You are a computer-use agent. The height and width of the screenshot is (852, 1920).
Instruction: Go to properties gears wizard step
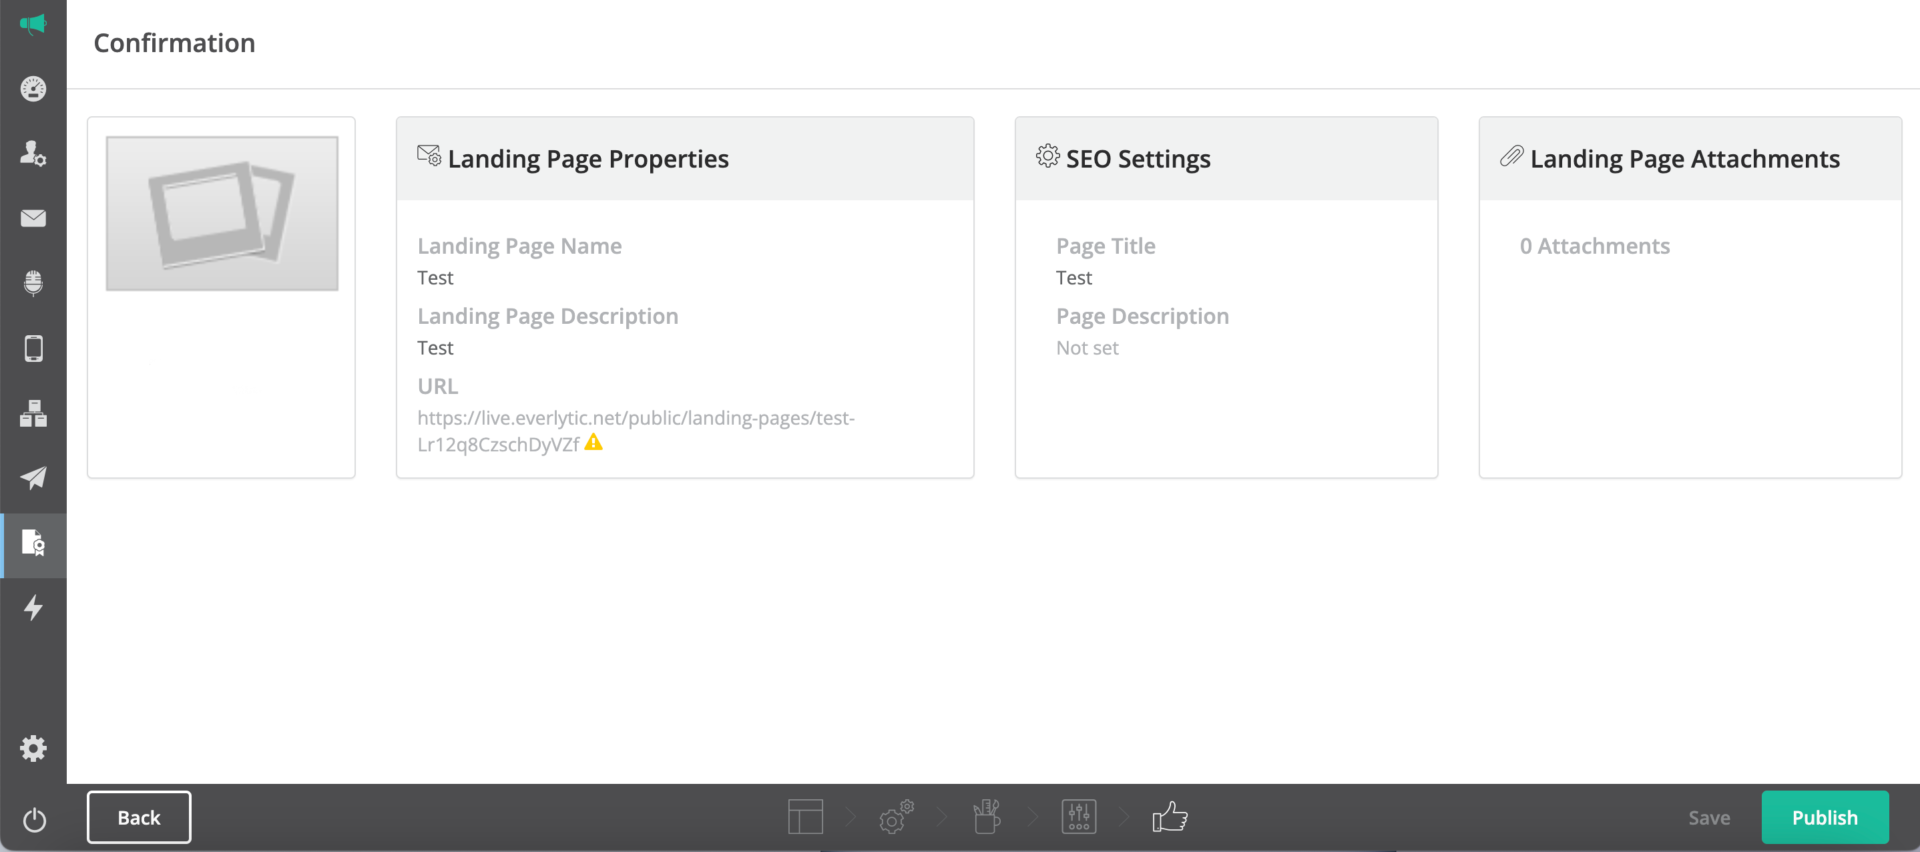(x=896, y=817)
